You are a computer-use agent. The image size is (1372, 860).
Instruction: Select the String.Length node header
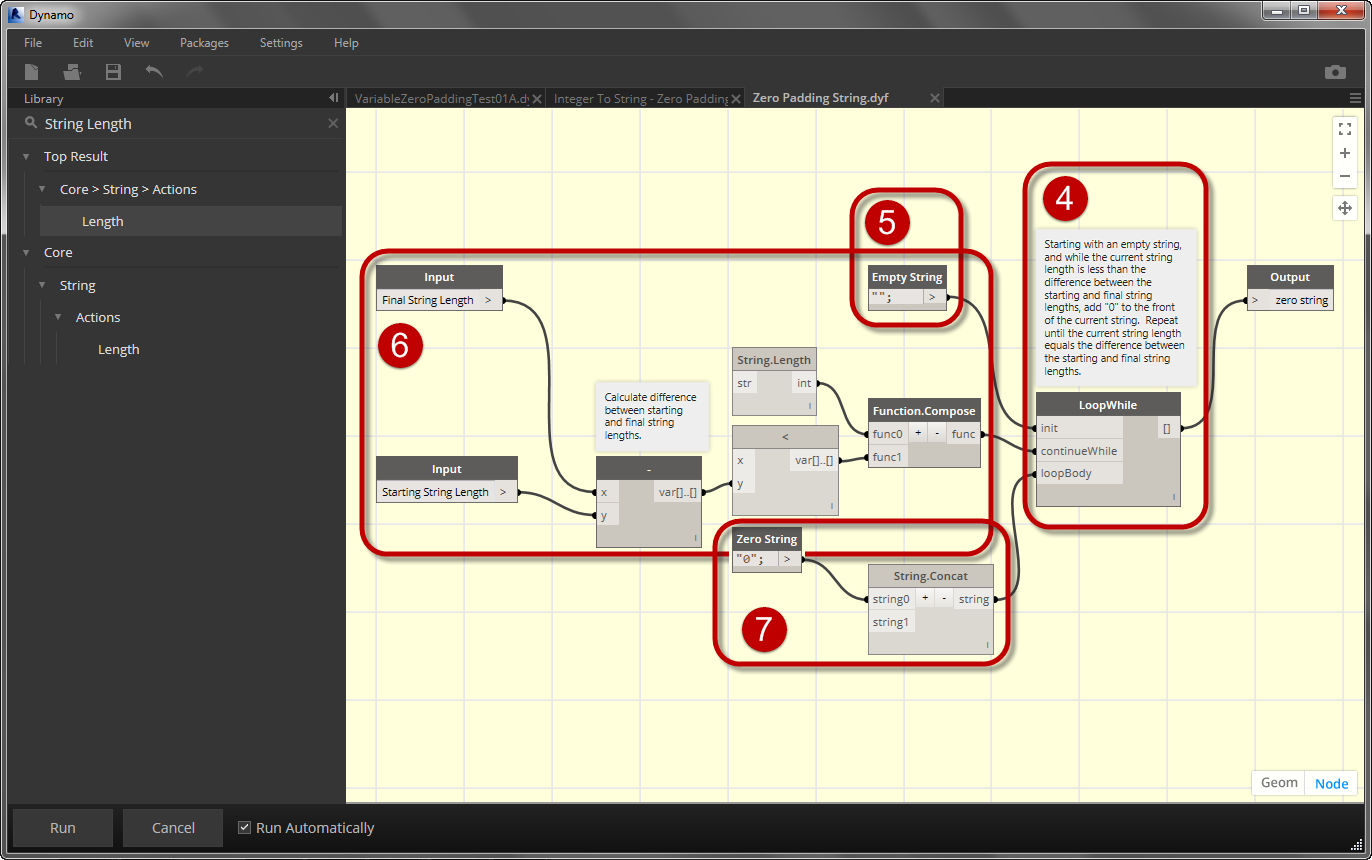tap(774, 360)
